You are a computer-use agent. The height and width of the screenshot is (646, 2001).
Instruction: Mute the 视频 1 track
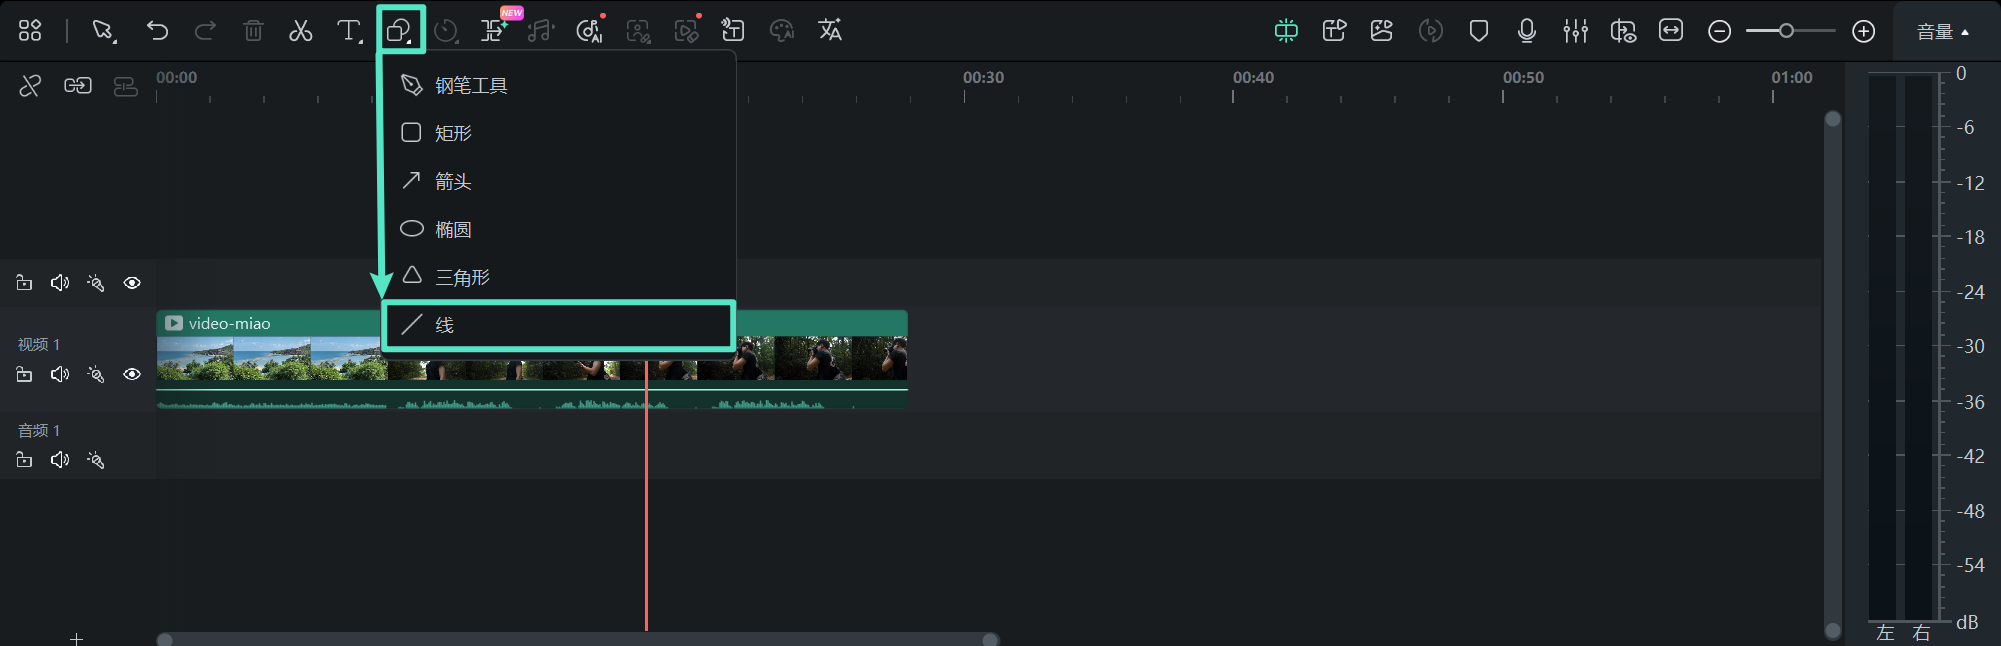click(x=60, y=374)
